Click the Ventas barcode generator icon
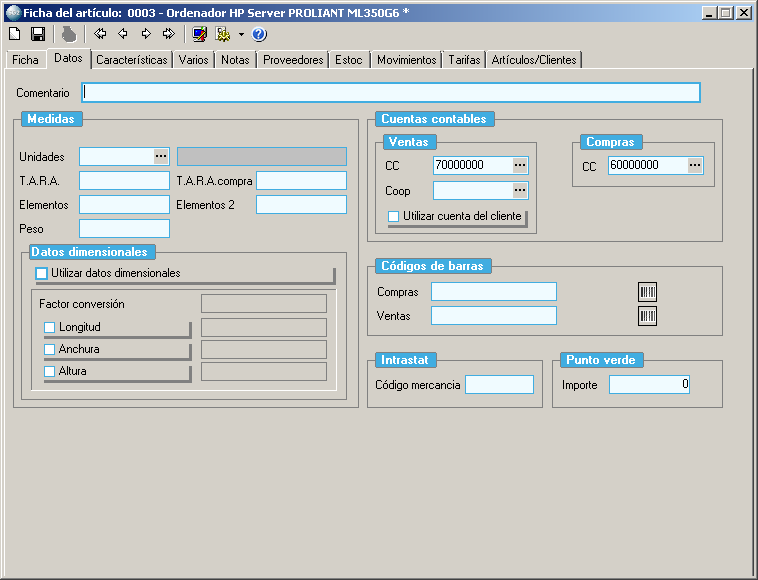Screen dimensions: 758x580 point(647,316)
